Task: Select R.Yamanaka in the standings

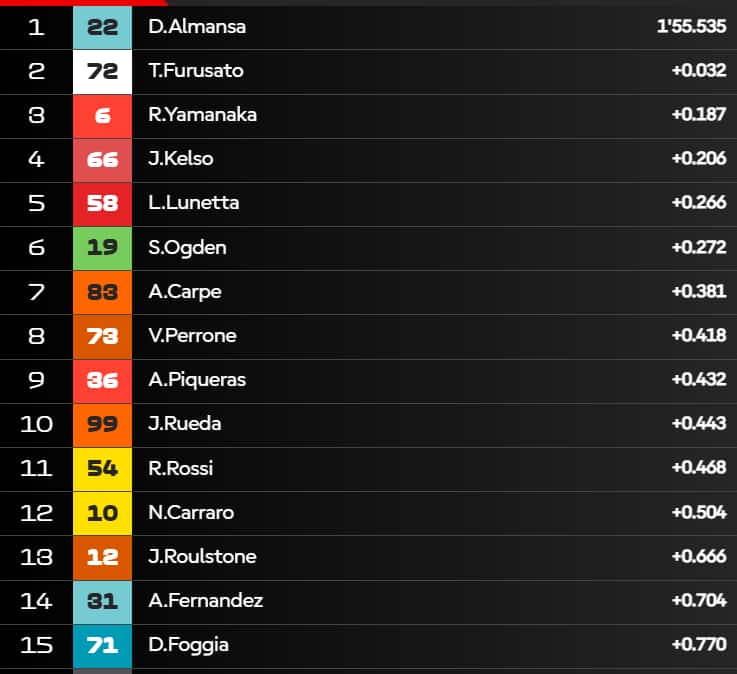Action: pos(203,115)
